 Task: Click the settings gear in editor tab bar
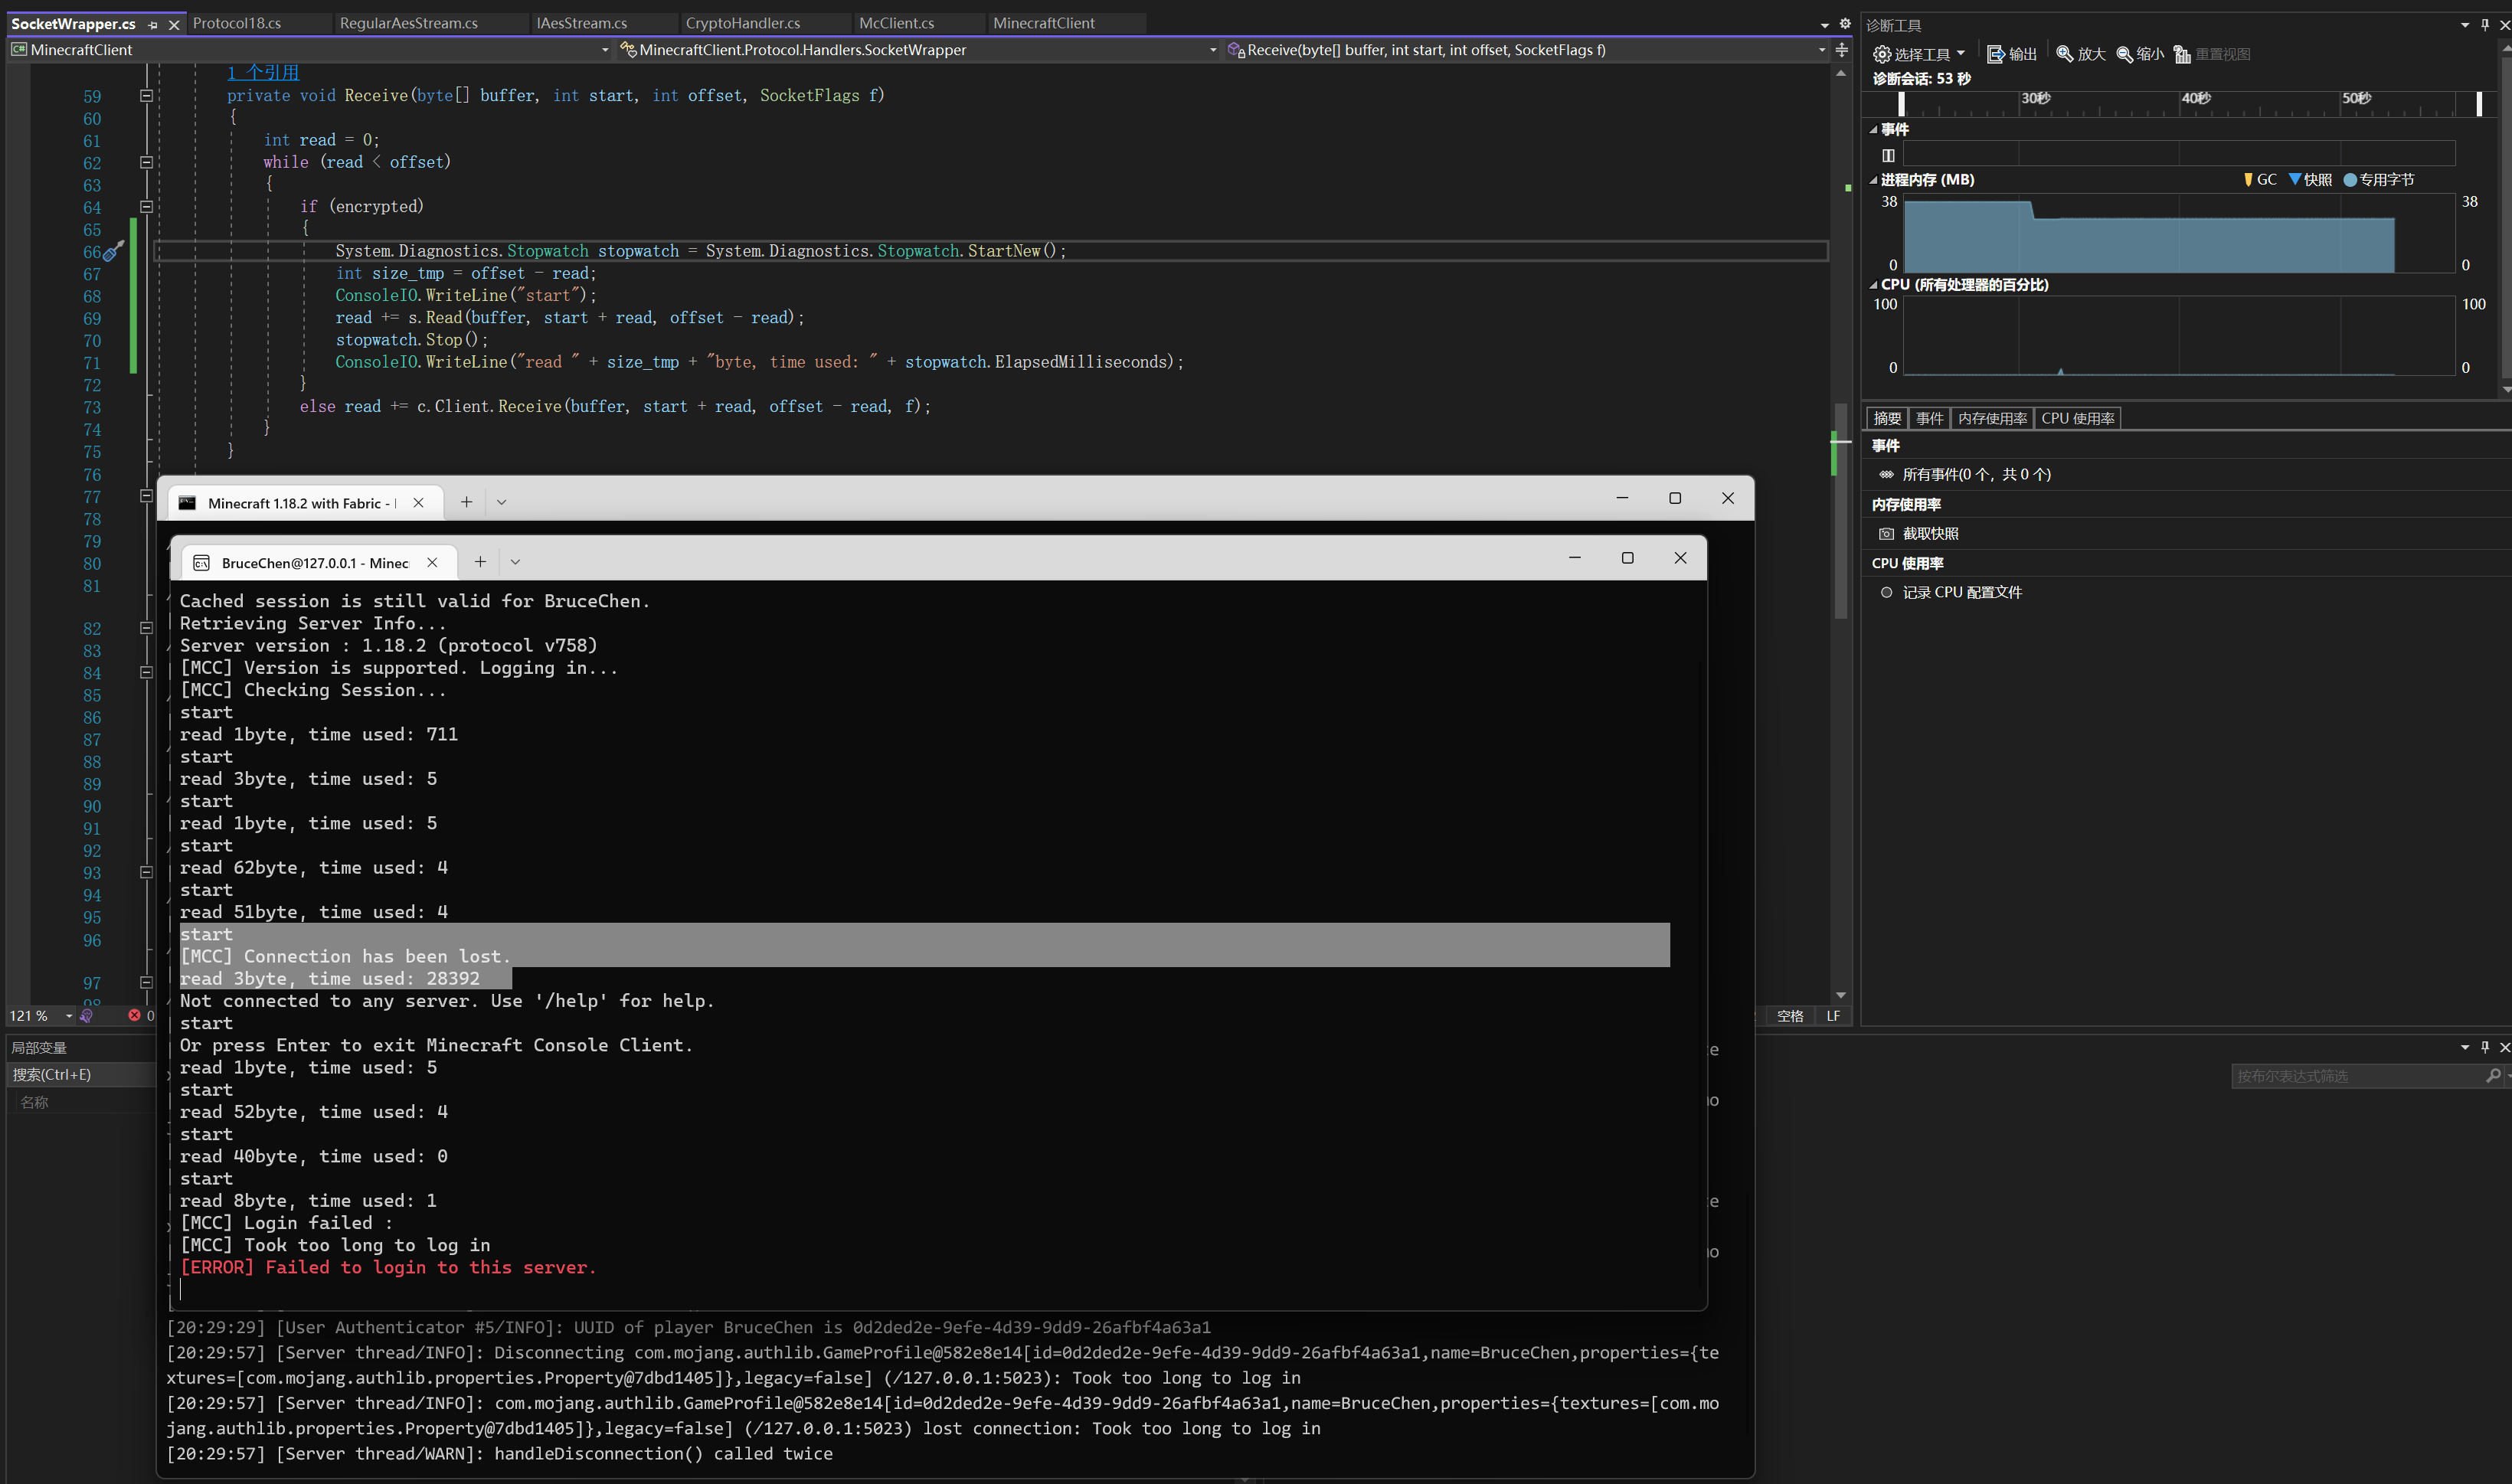point(1845,23)
